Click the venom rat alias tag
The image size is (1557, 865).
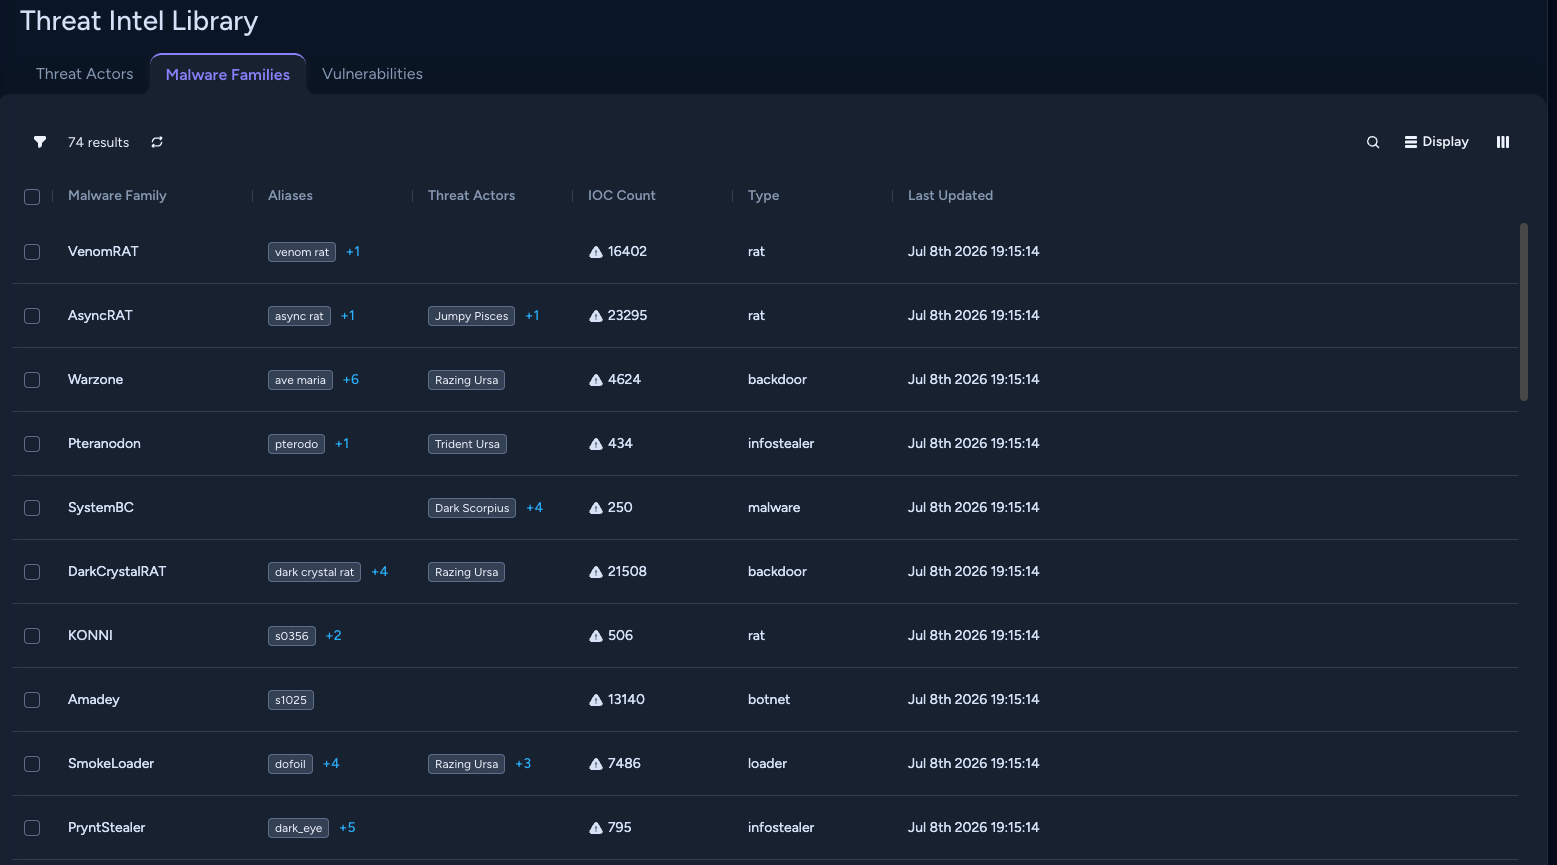tap(302, 252)
